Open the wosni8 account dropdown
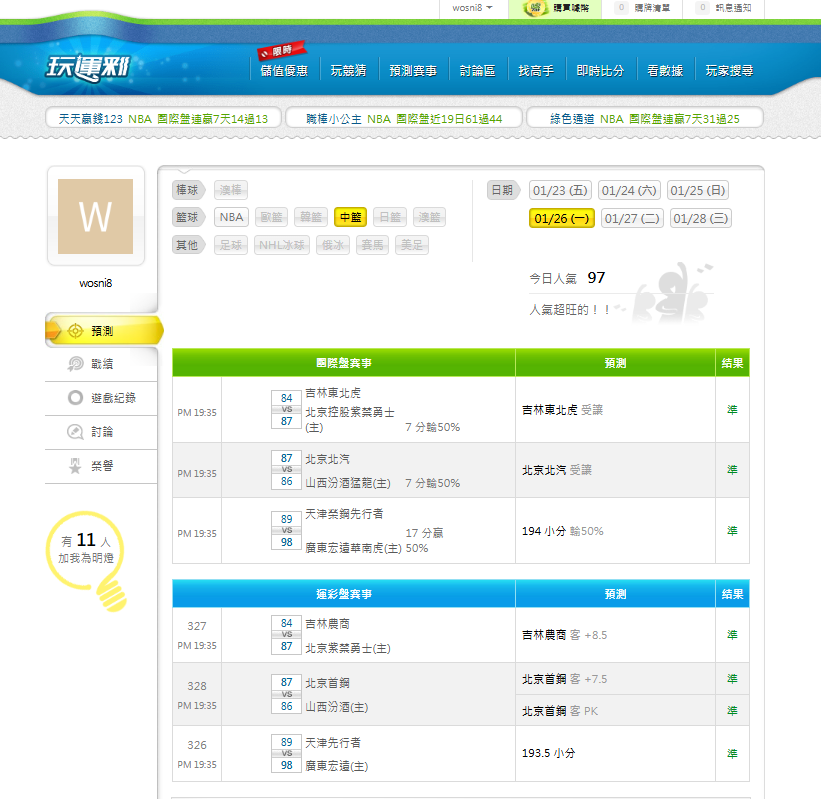Screen dimensions: 821x799 (472, 8)
